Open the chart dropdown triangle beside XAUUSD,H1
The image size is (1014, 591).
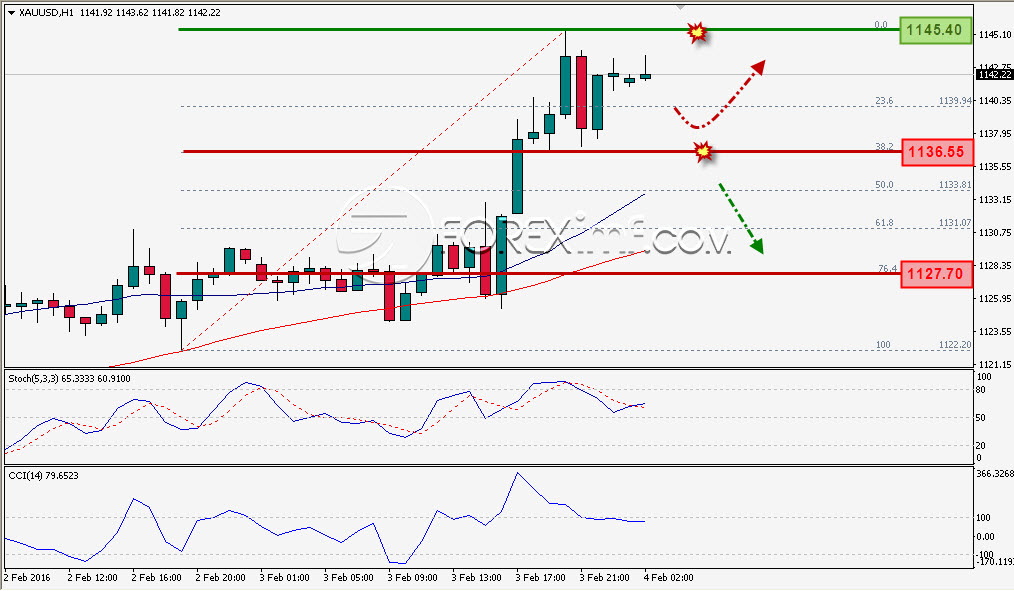click(11, 13)
